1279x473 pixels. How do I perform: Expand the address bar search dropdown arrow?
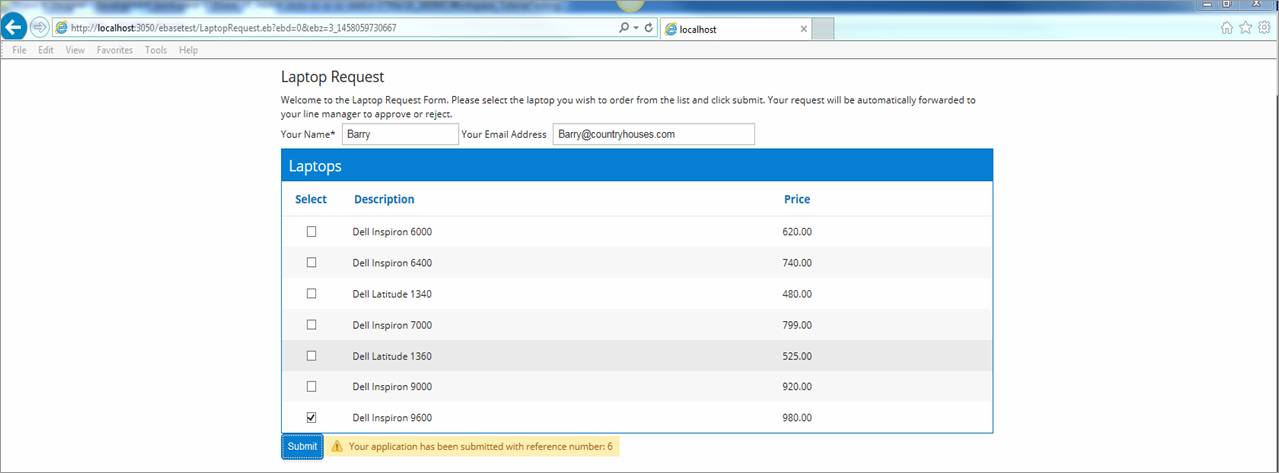pos(636,28)
